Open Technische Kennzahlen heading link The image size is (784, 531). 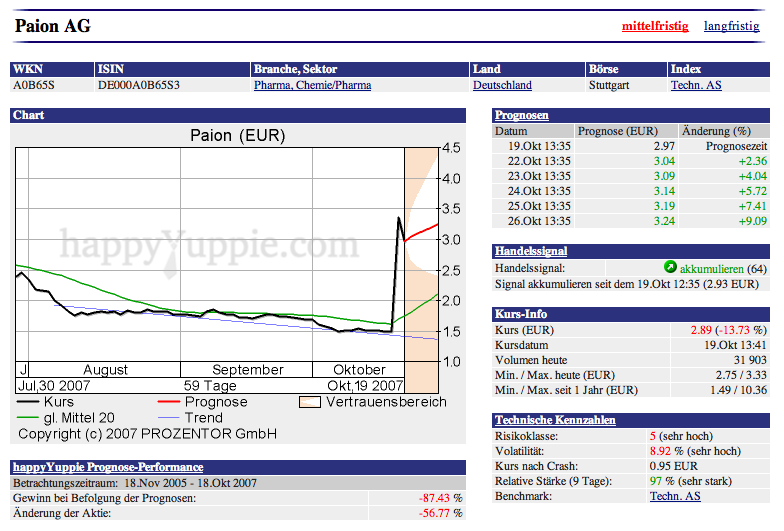point(555,420)
